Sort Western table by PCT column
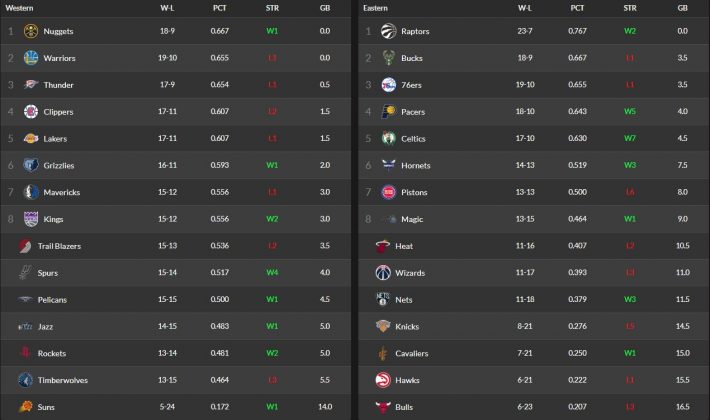 [x=219, y=7]
